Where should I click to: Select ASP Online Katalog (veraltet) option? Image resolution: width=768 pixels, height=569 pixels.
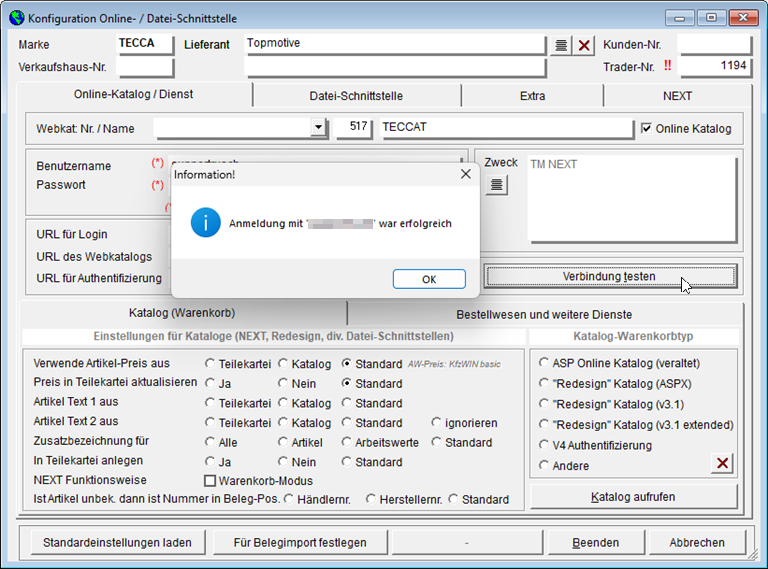click(544, 362)
